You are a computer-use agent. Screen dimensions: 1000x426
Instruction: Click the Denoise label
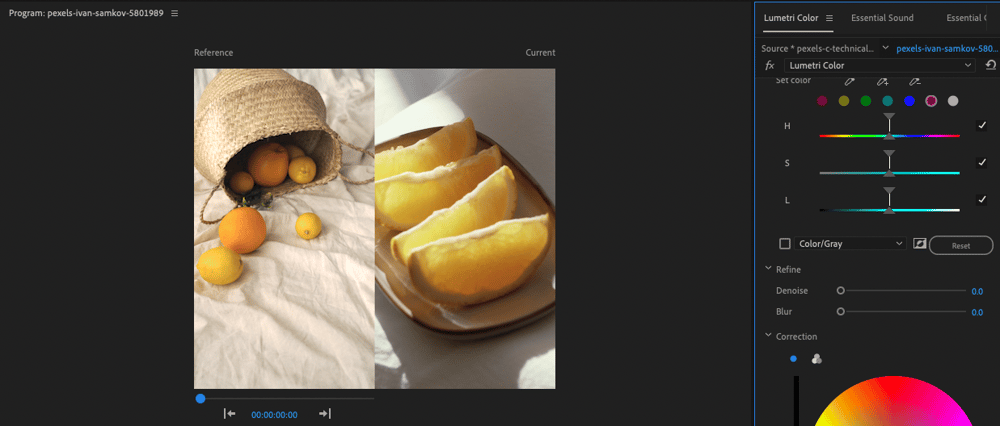click(x=792, y=291)
